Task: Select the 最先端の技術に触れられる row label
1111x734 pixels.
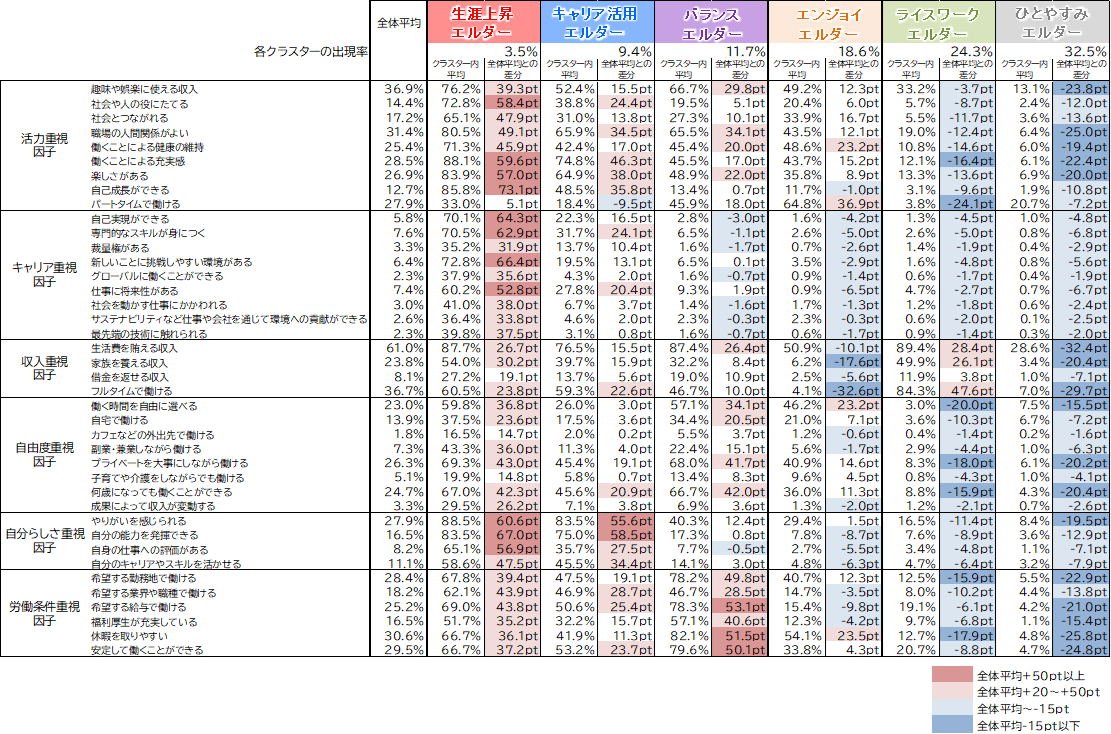Action: pos(149,334)
